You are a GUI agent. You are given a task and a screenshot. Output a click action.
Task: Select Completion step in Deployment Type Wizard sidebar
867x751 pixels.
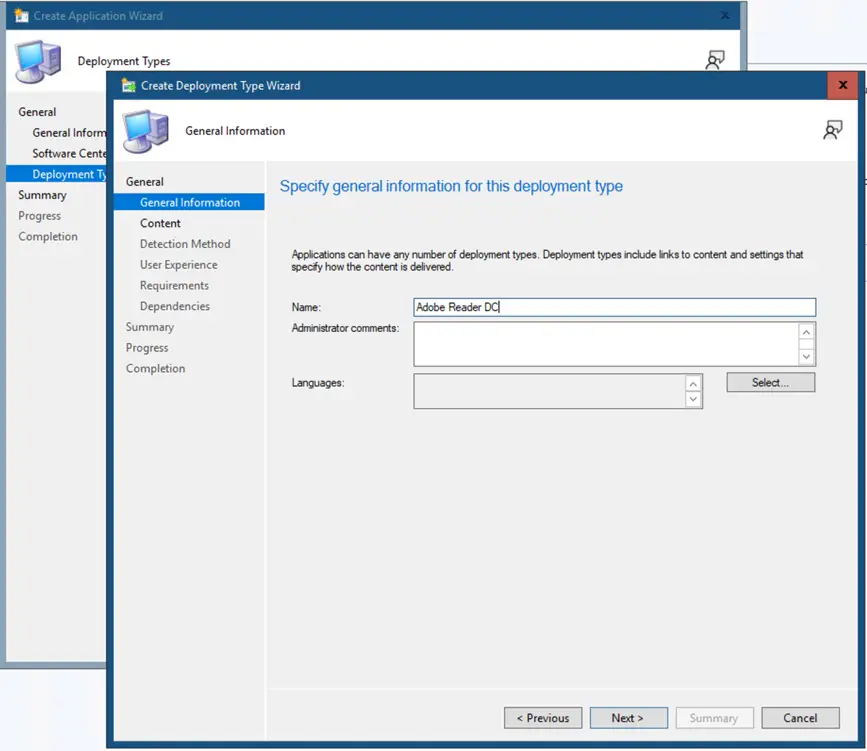click(155, 368)
